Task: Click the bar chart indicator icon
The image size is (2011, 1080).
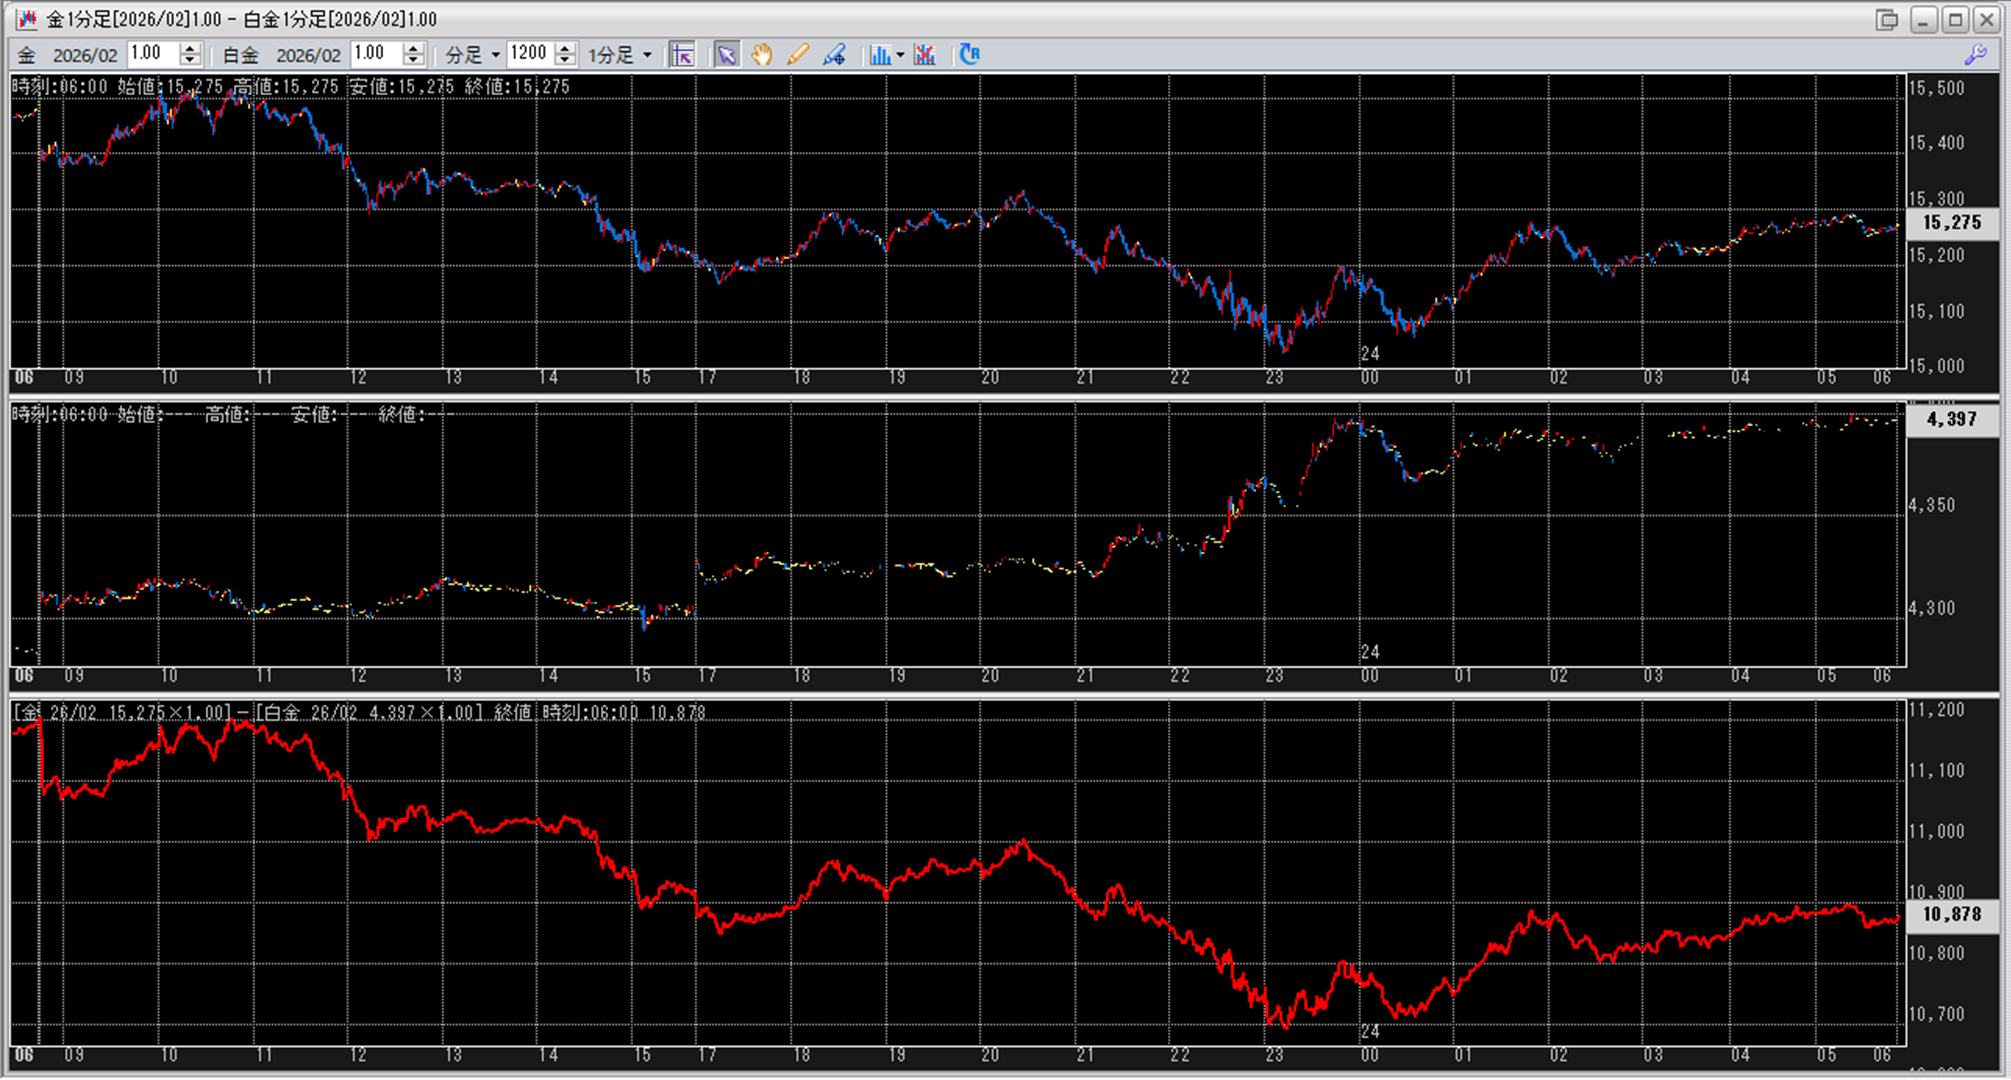Action: pyautogui.click(x=879, y=55)
